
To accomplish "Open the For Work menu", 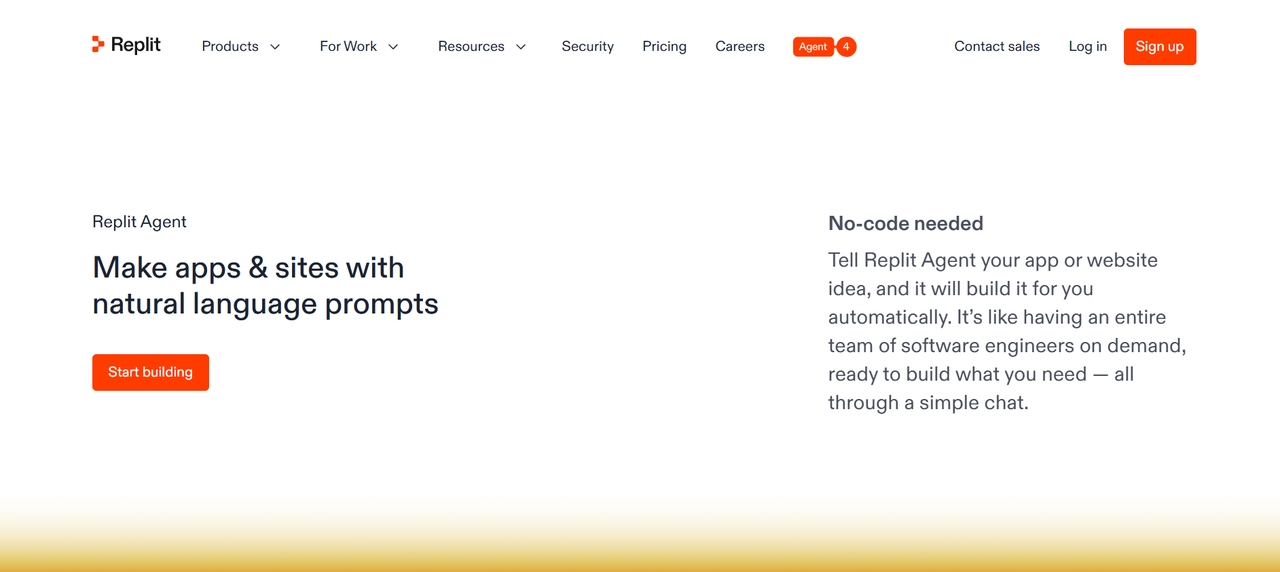I will pos(348,46).
